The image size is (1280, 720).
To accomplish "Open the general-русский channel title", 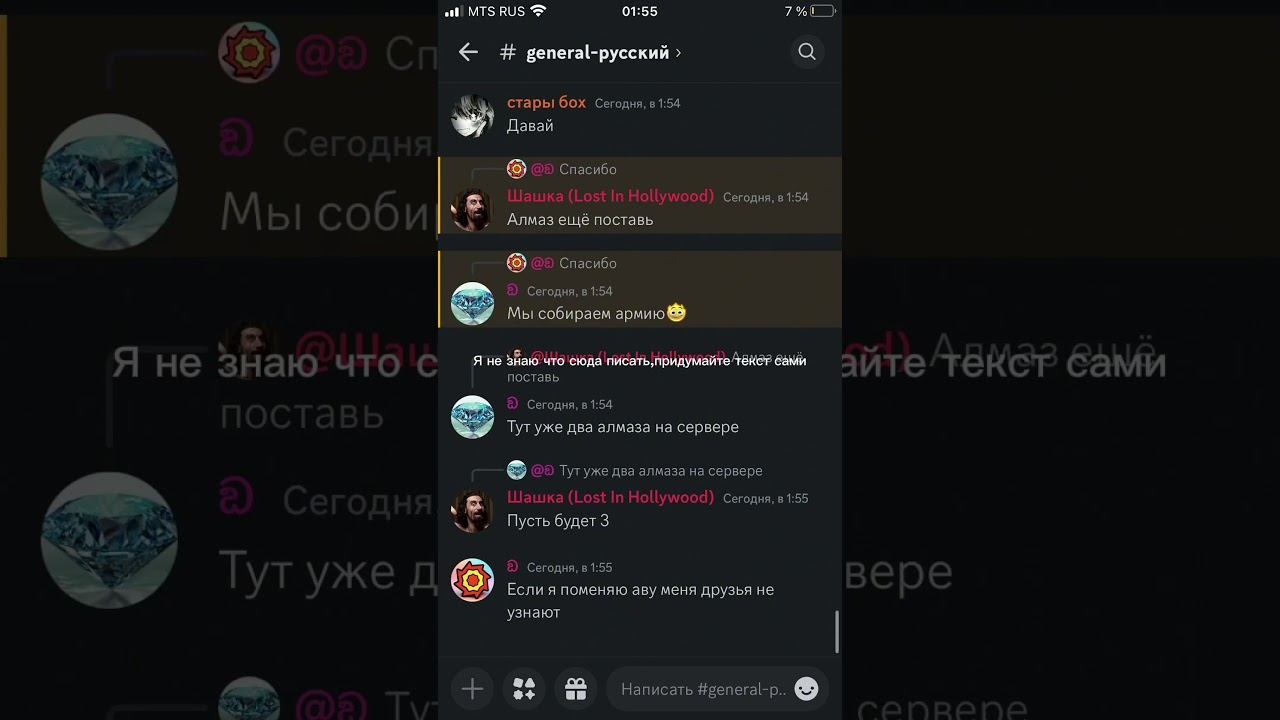I will coord(598,52).
